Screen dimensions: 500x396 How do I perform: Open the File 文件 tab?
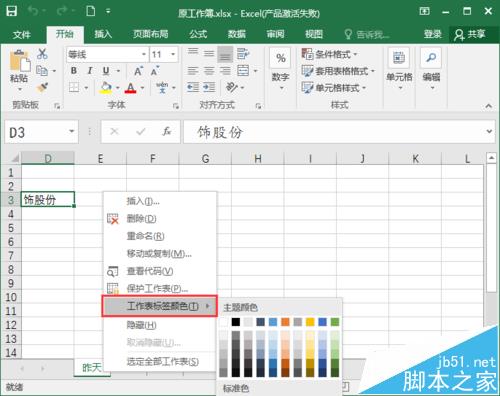(22, 34)
